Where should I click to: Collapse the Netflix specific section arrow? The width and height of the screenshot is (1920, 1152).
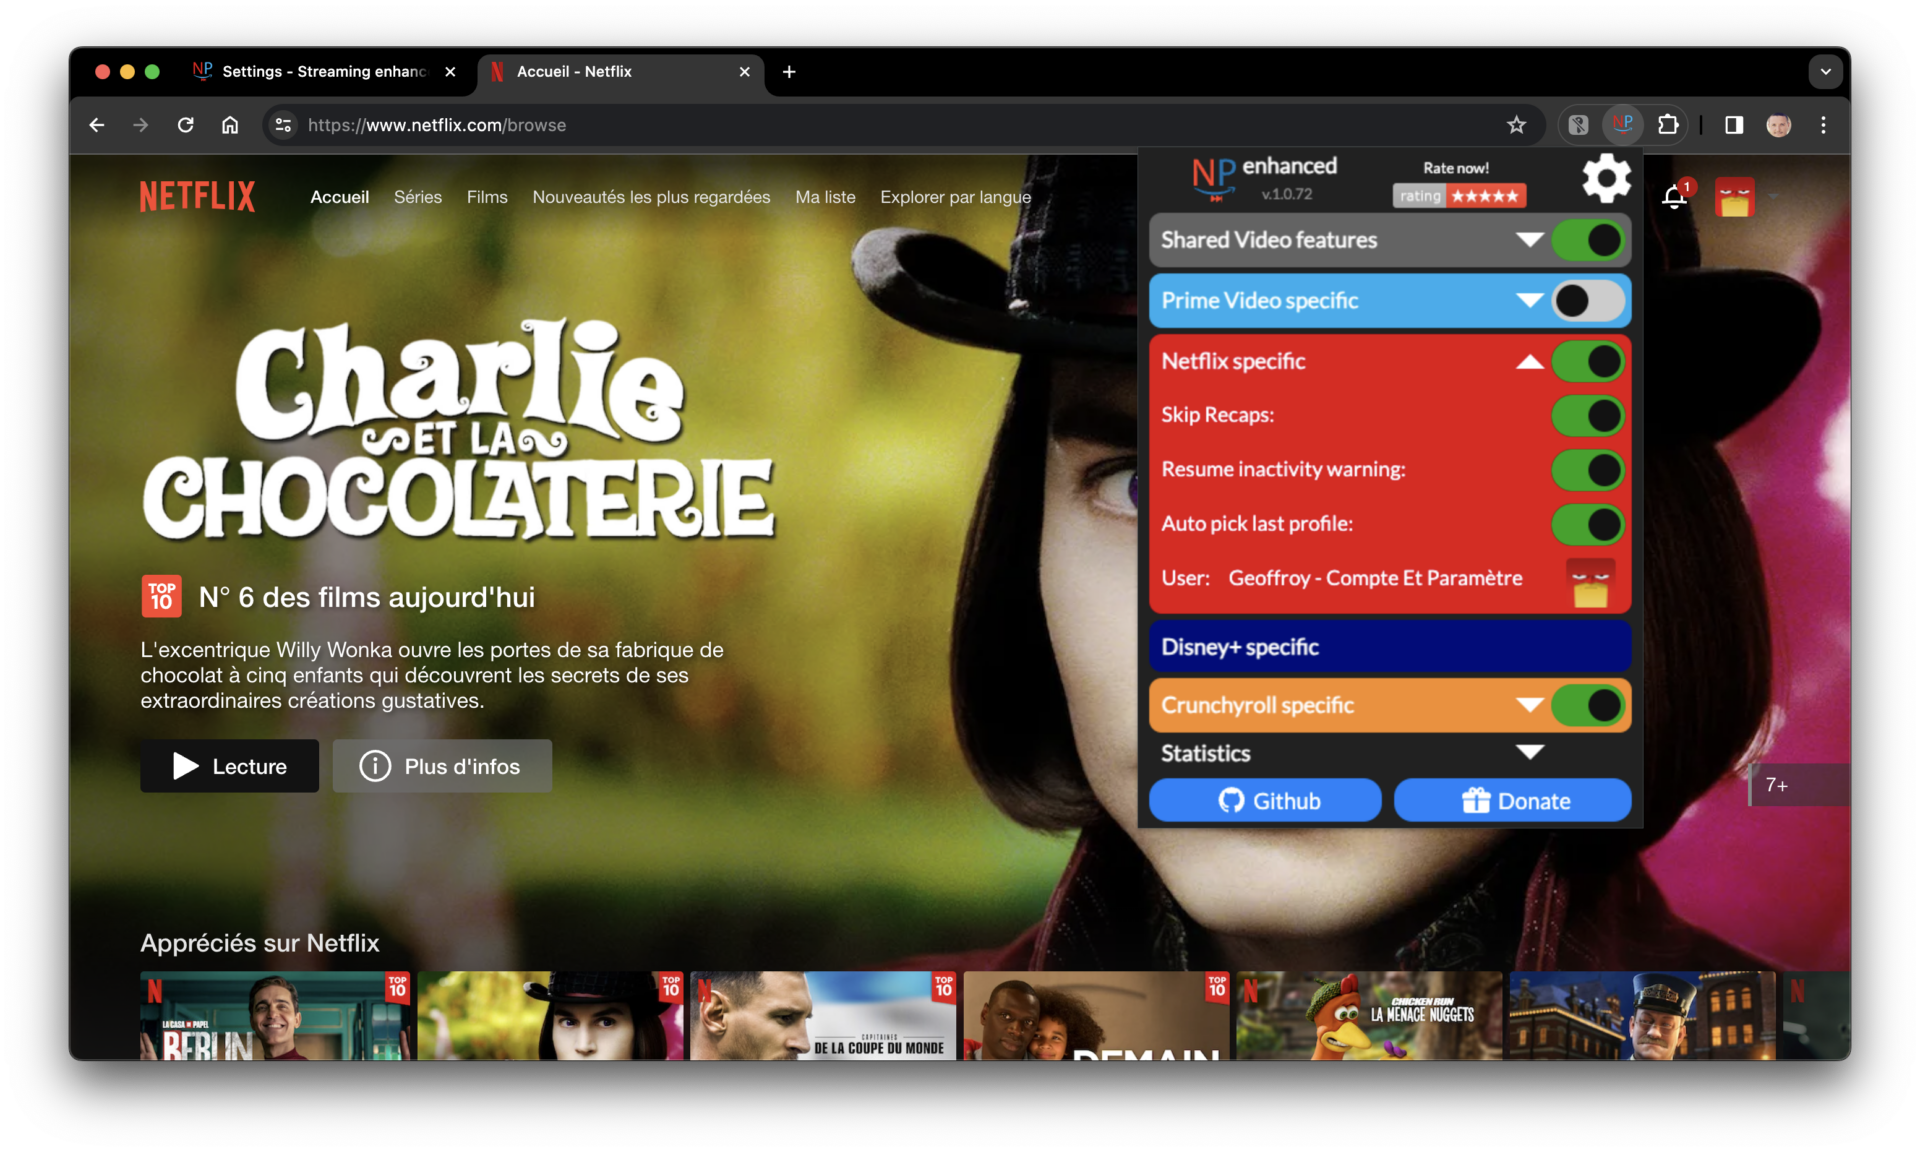[1529, 362]
